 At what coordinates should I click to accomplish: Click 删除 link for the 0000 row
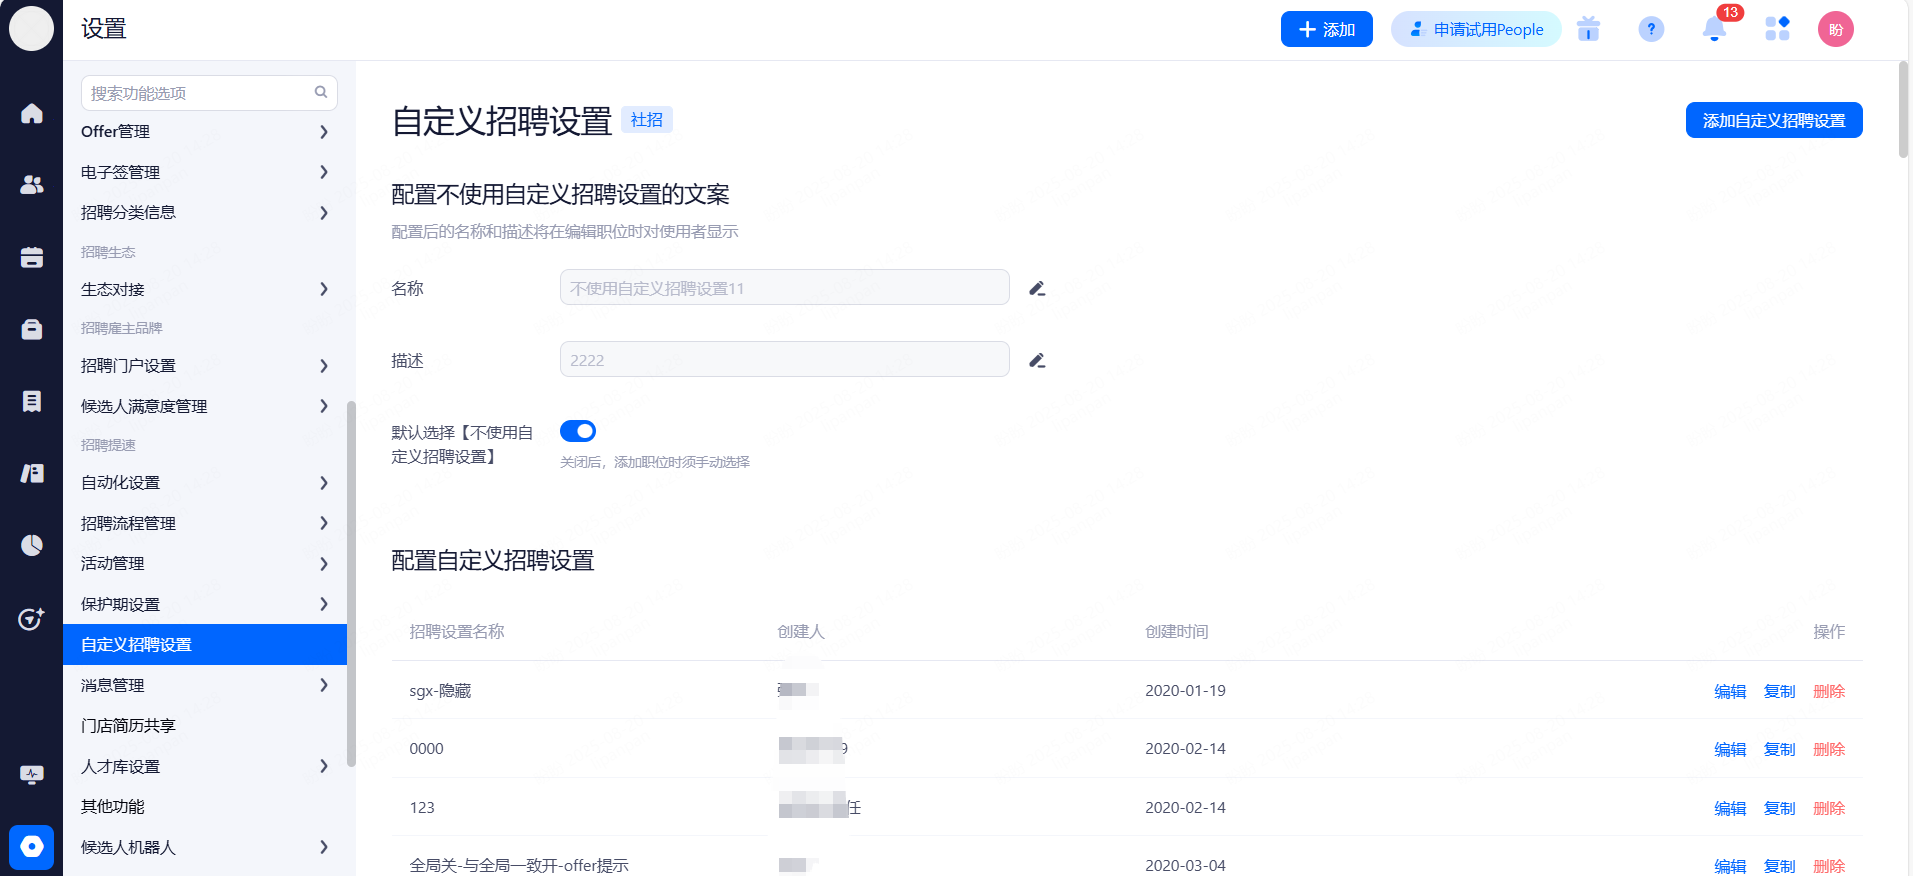click(1828, 749)
